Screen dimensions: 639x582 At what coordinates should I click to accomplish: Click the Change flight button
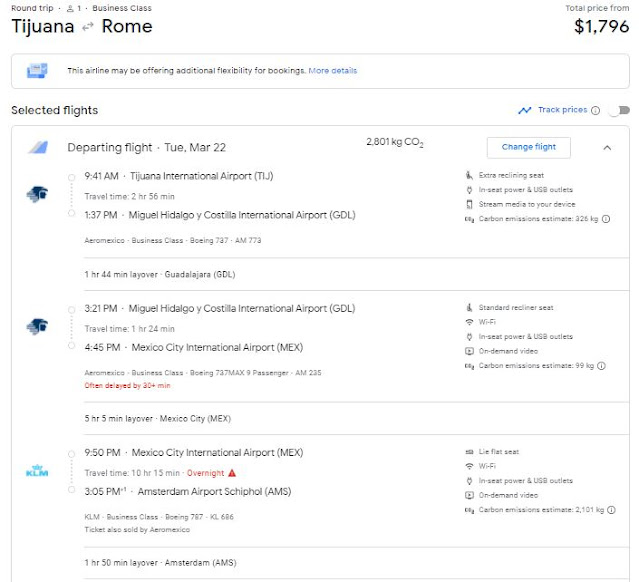pyautogui.click(x=528, y=147)
